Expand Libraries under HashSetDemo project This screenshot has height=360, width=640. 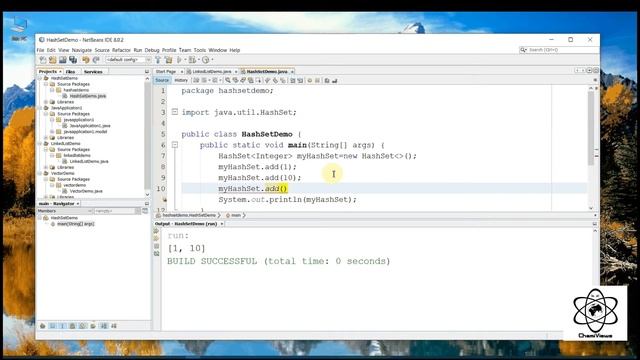(46, 102)
